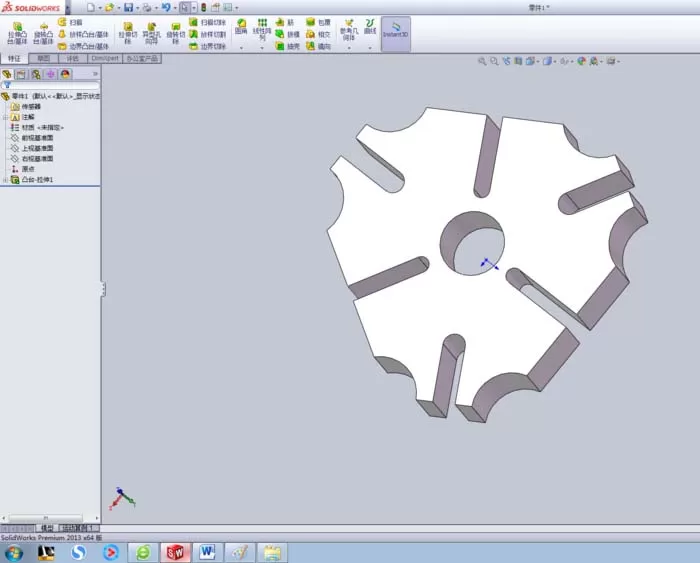Viewport: 700px width, 563px height.
Task: Click the Revolved Boss/Base (旋转凸台/基体) tool
Action: coord(43,33)
